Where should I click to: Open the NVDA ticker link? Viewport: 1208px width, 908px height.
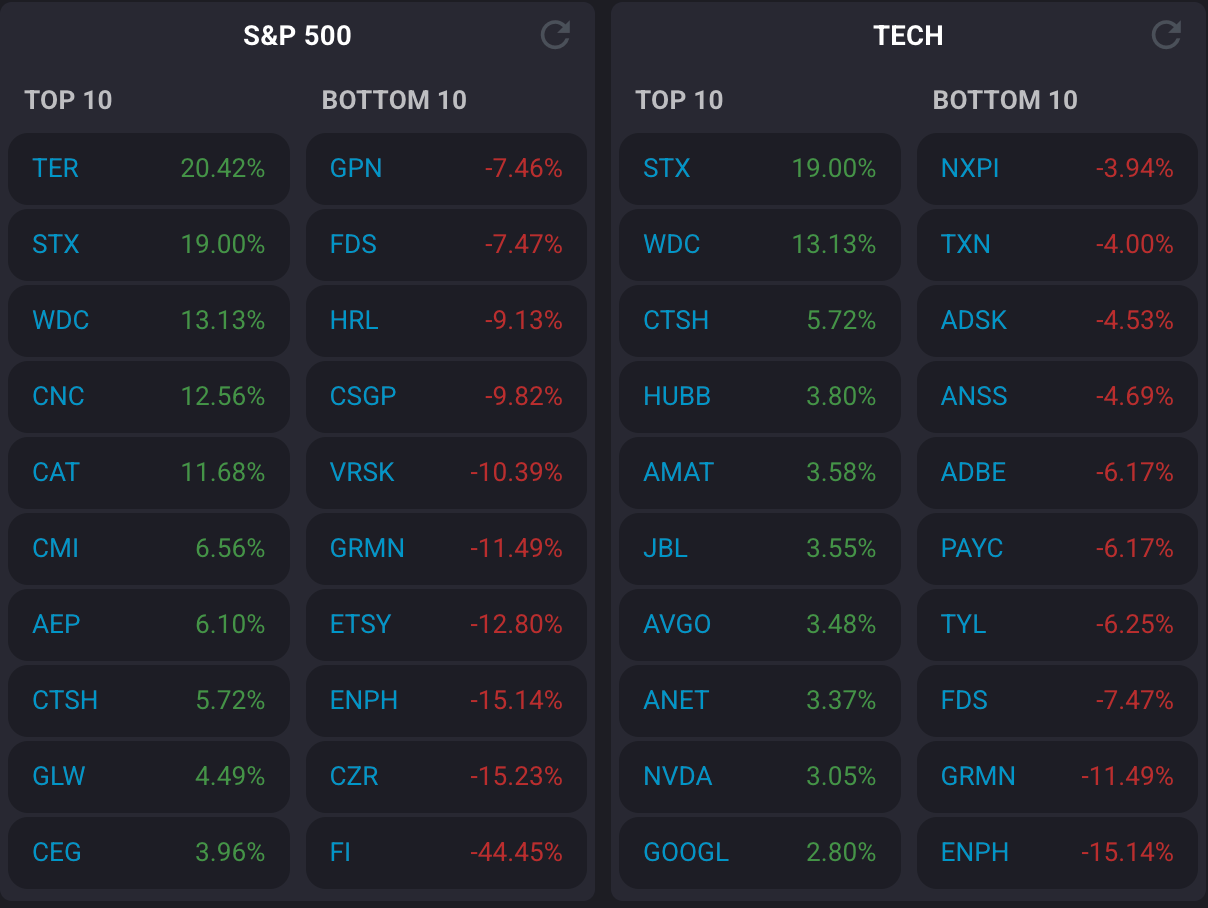tap(677, 776)
